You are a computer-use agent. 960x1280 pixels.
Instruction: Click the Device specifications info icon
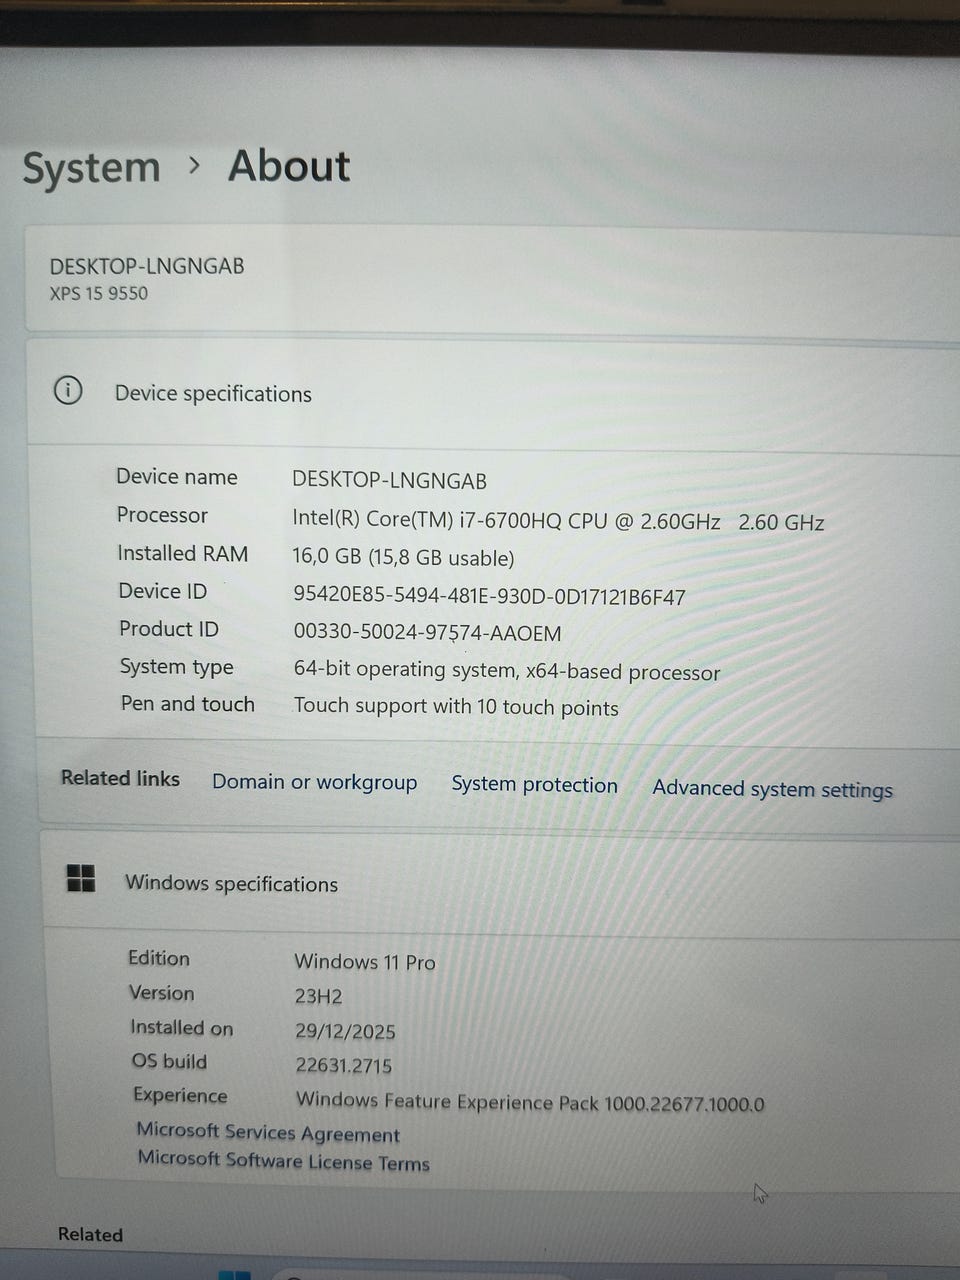pos(68,390)
